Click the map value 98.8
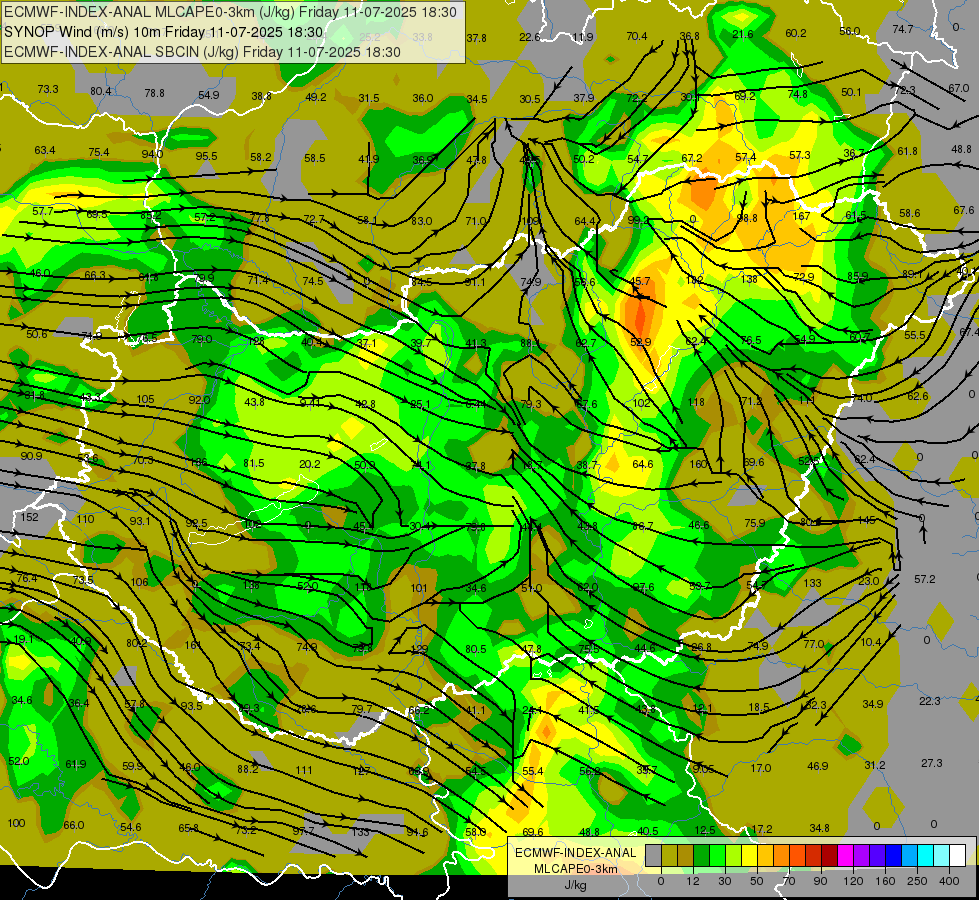This screenshot has width=979, height=900. coord(747,218)
